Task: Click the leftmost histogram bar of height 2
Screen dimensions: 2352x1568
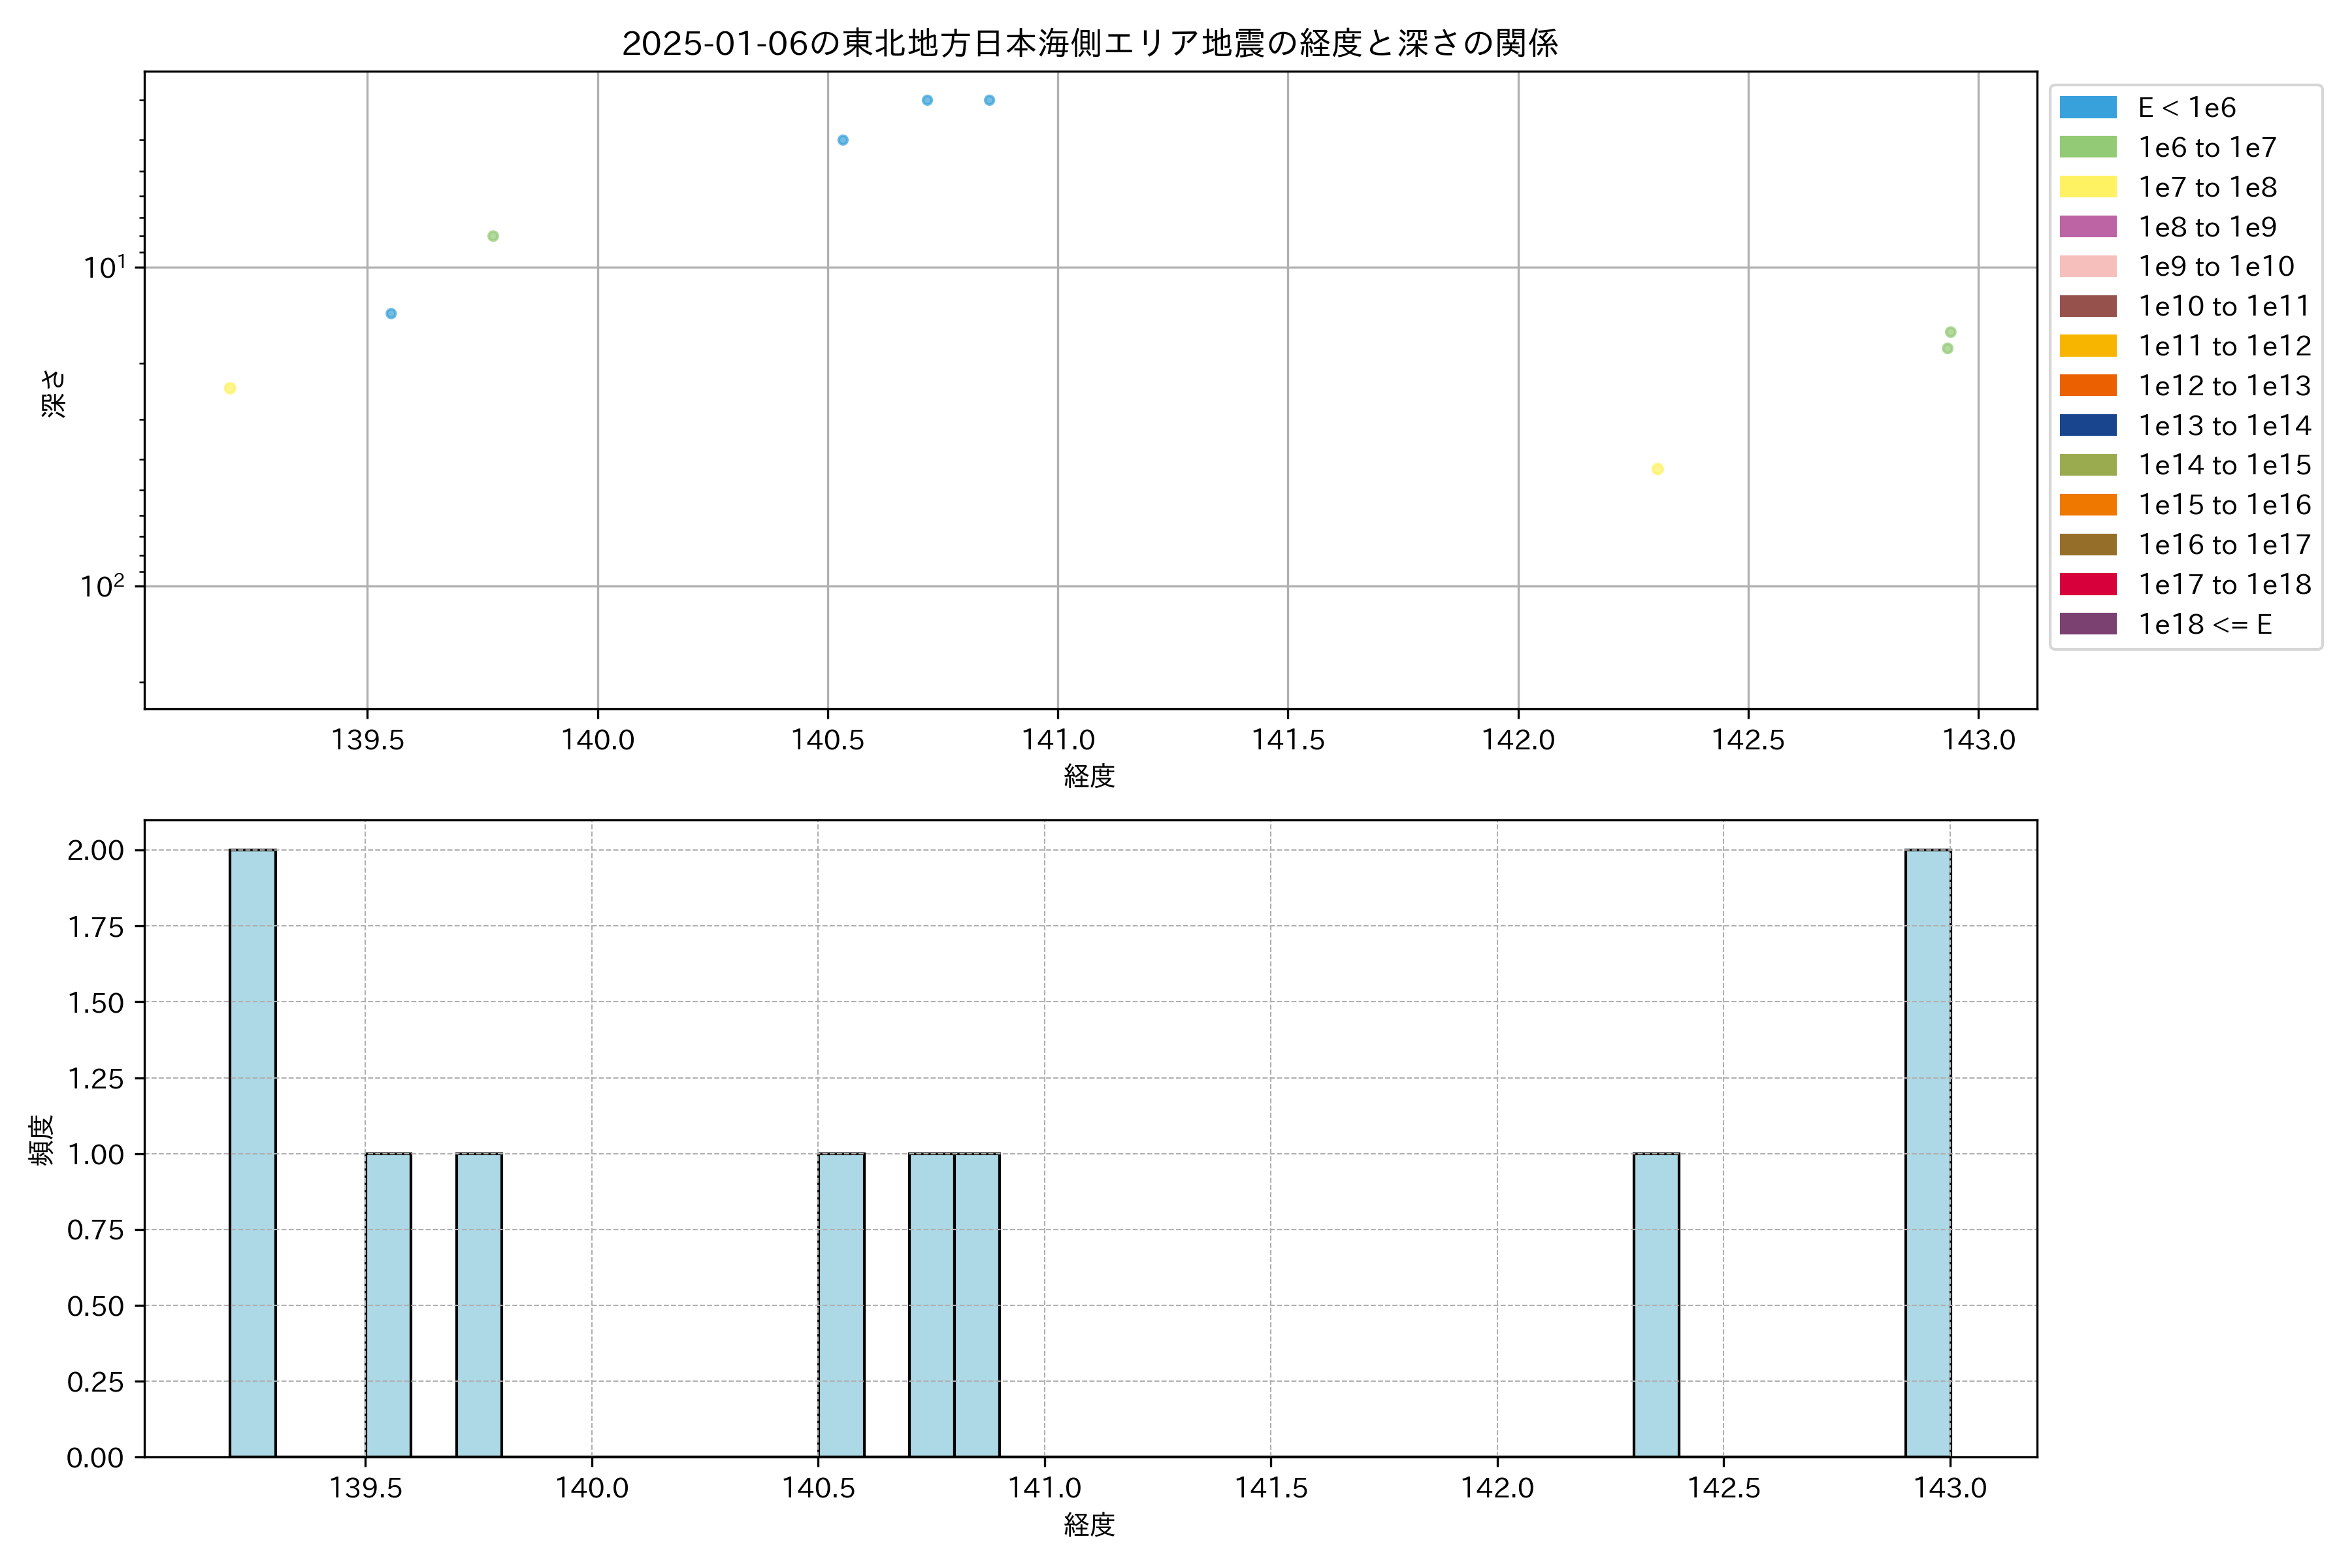Action: (253, 1153)
